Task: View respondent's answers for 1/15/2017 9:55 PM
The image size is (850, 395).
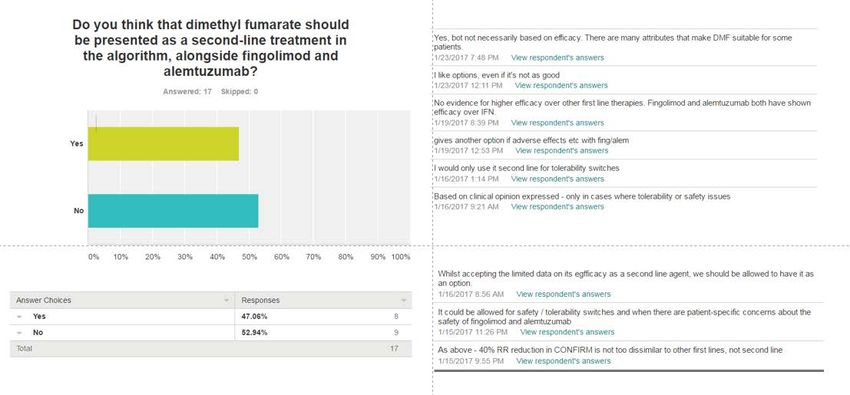Action: 563,361
